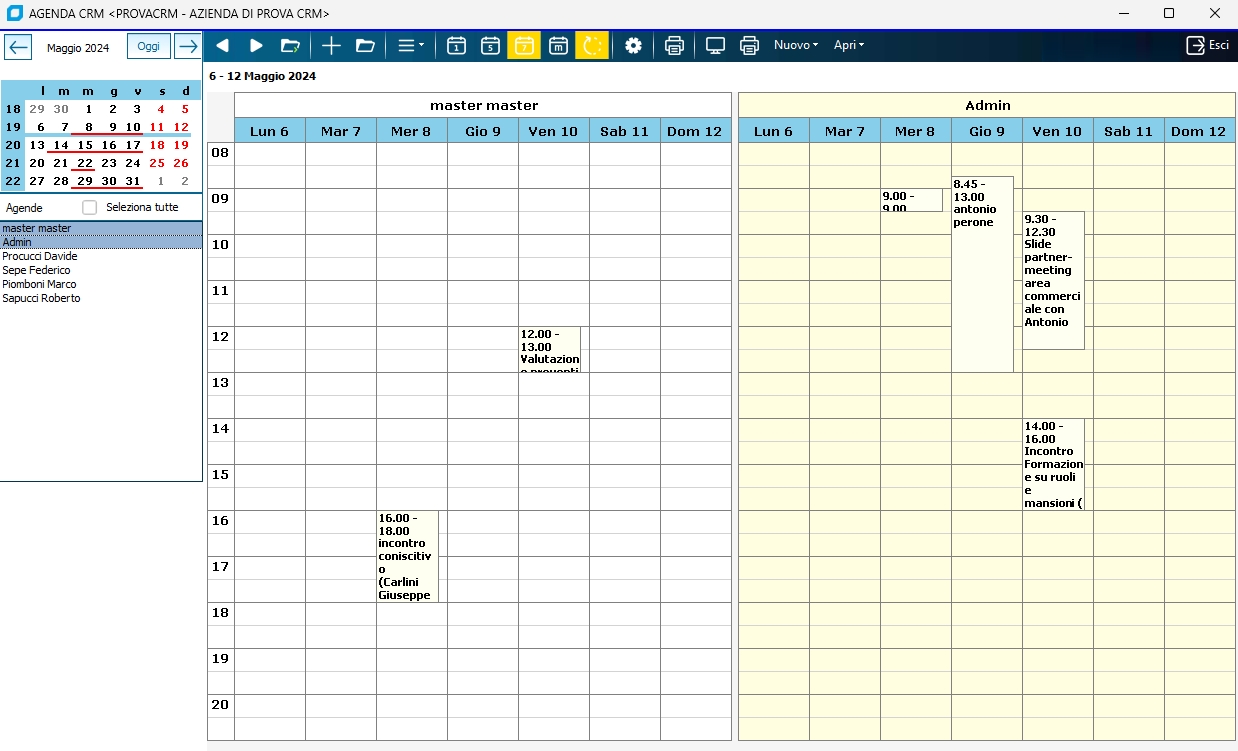Select master master in agenda list

(x=101, y=228)
